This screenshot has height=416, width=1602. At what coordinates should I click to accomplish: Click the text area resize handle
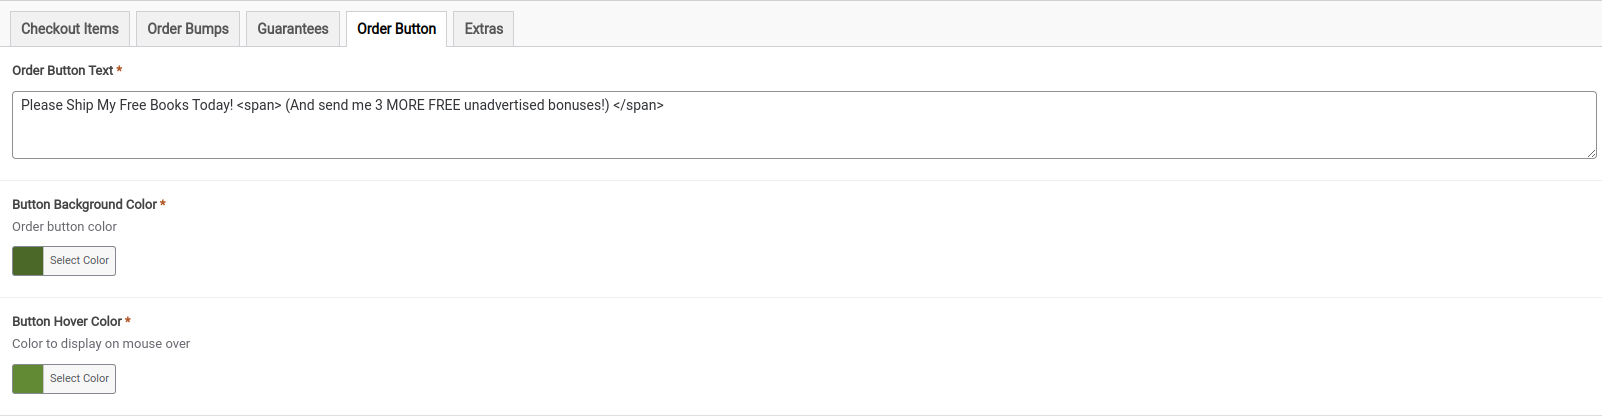(x=1591, y=153)
